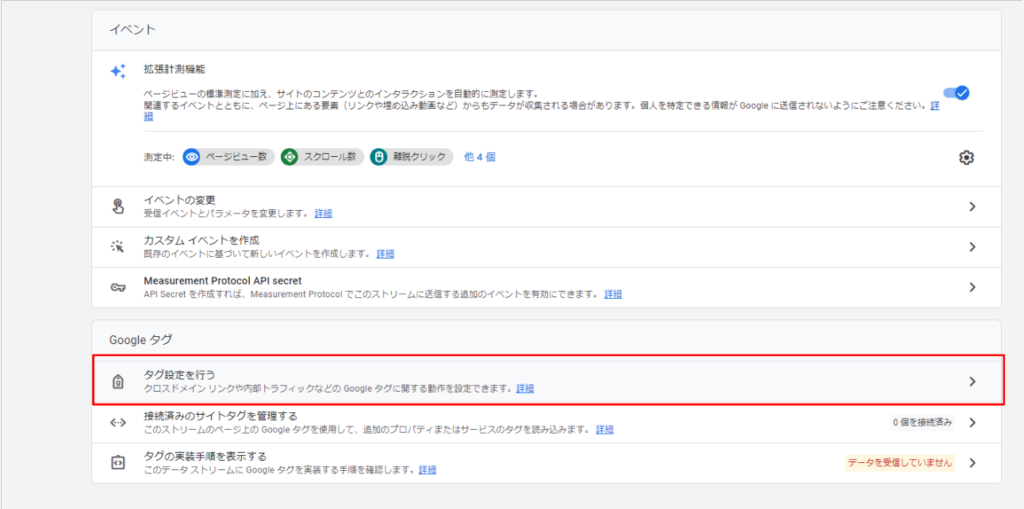Open 詳細 link in enhanced measurement description
Viewport: 1024px width, 509px height.
click(935, 105)
